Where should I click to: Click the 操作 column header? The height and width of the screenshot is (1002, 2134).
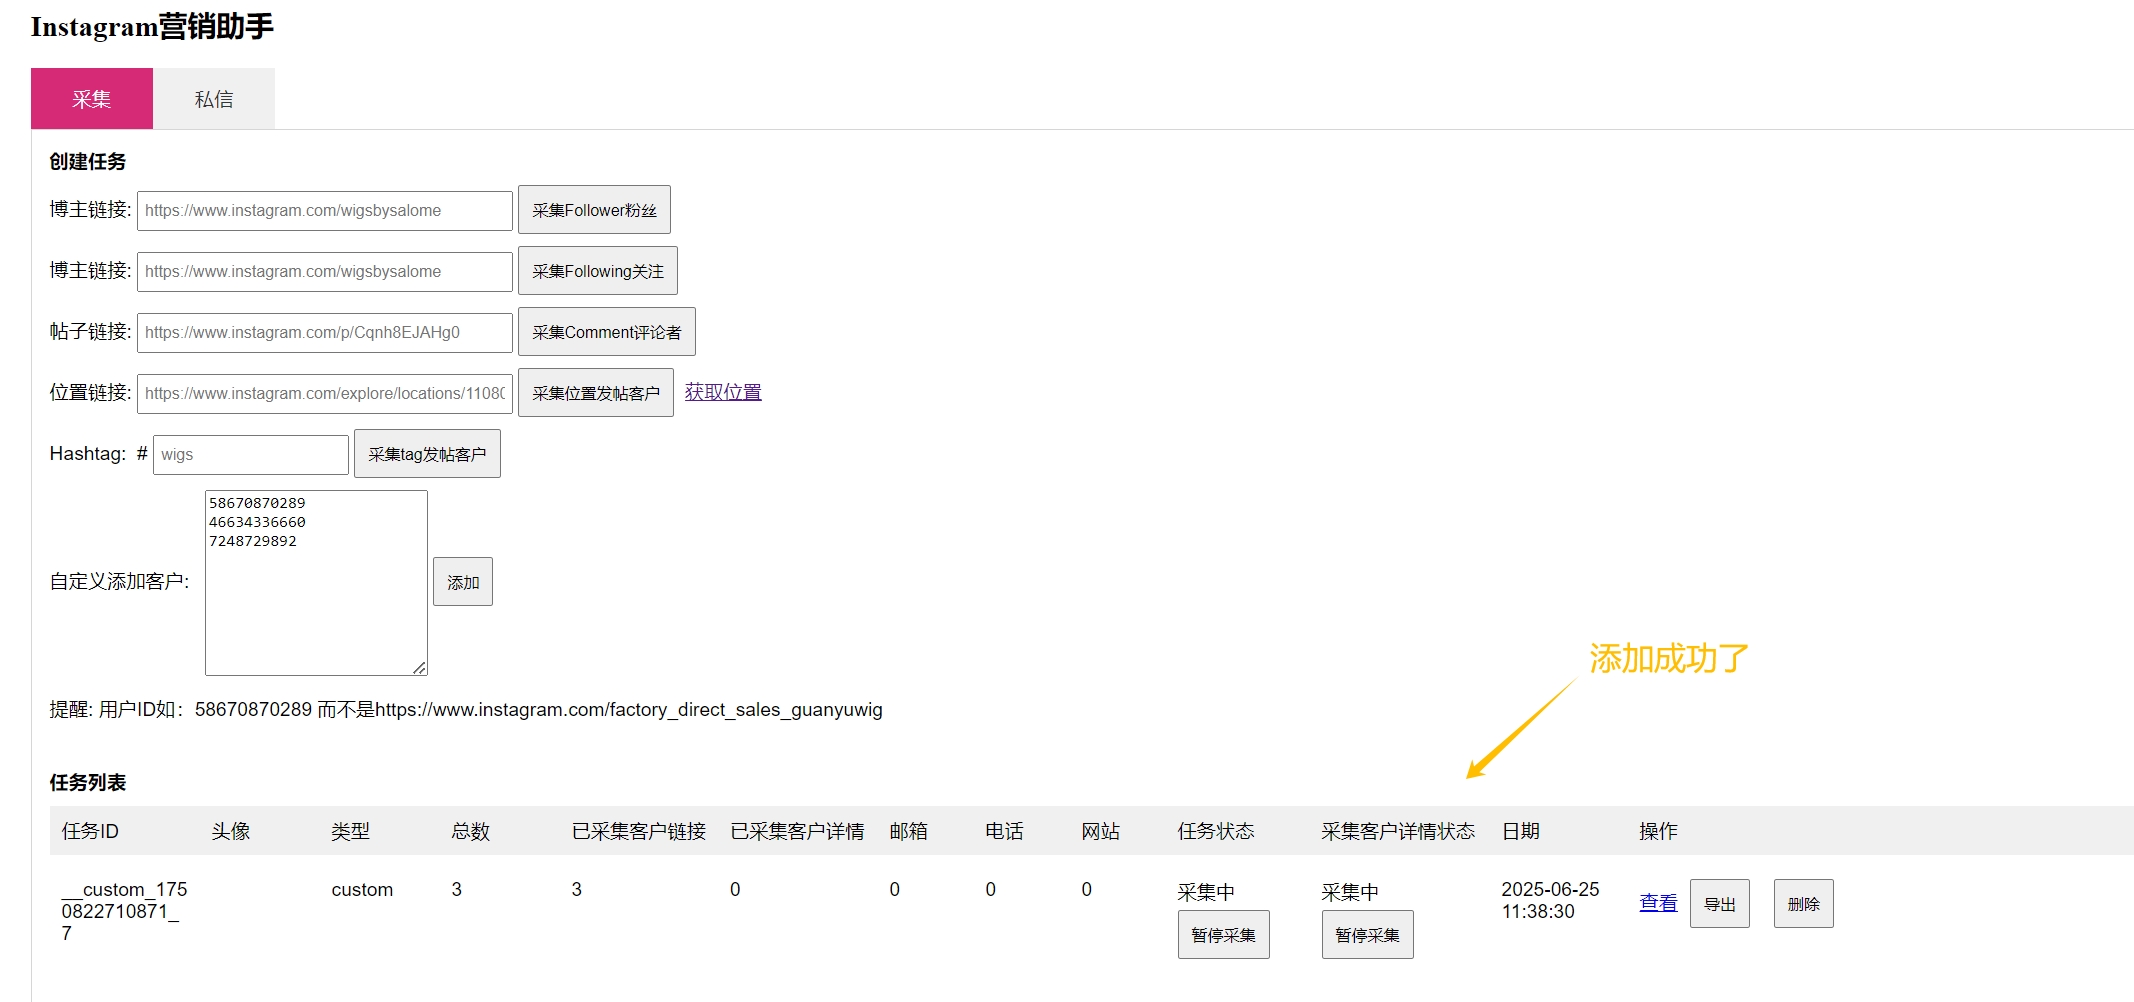coord(1659,831)
